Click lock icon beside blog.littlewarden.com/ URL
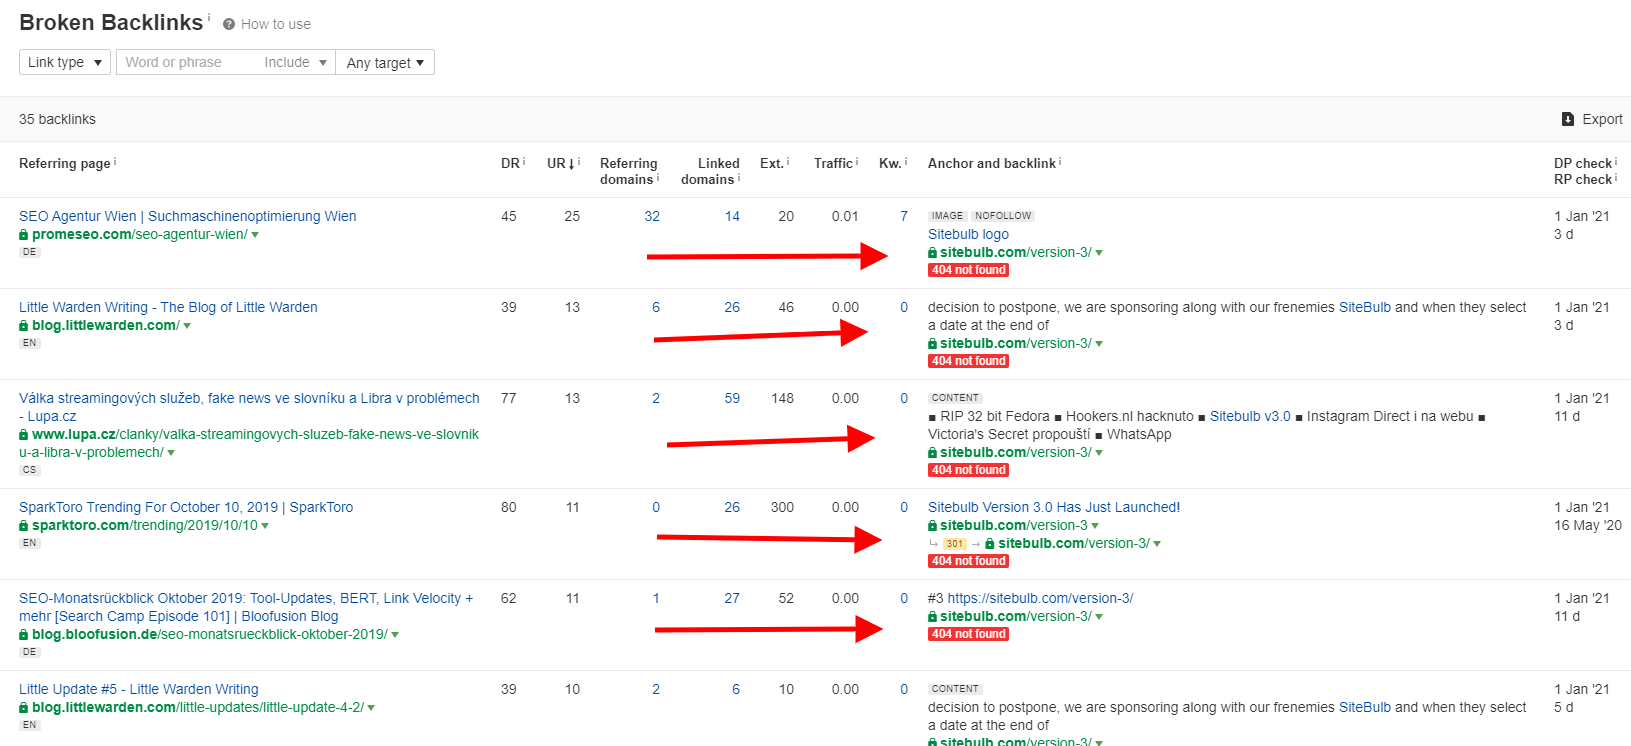 [x=24, y=326]
